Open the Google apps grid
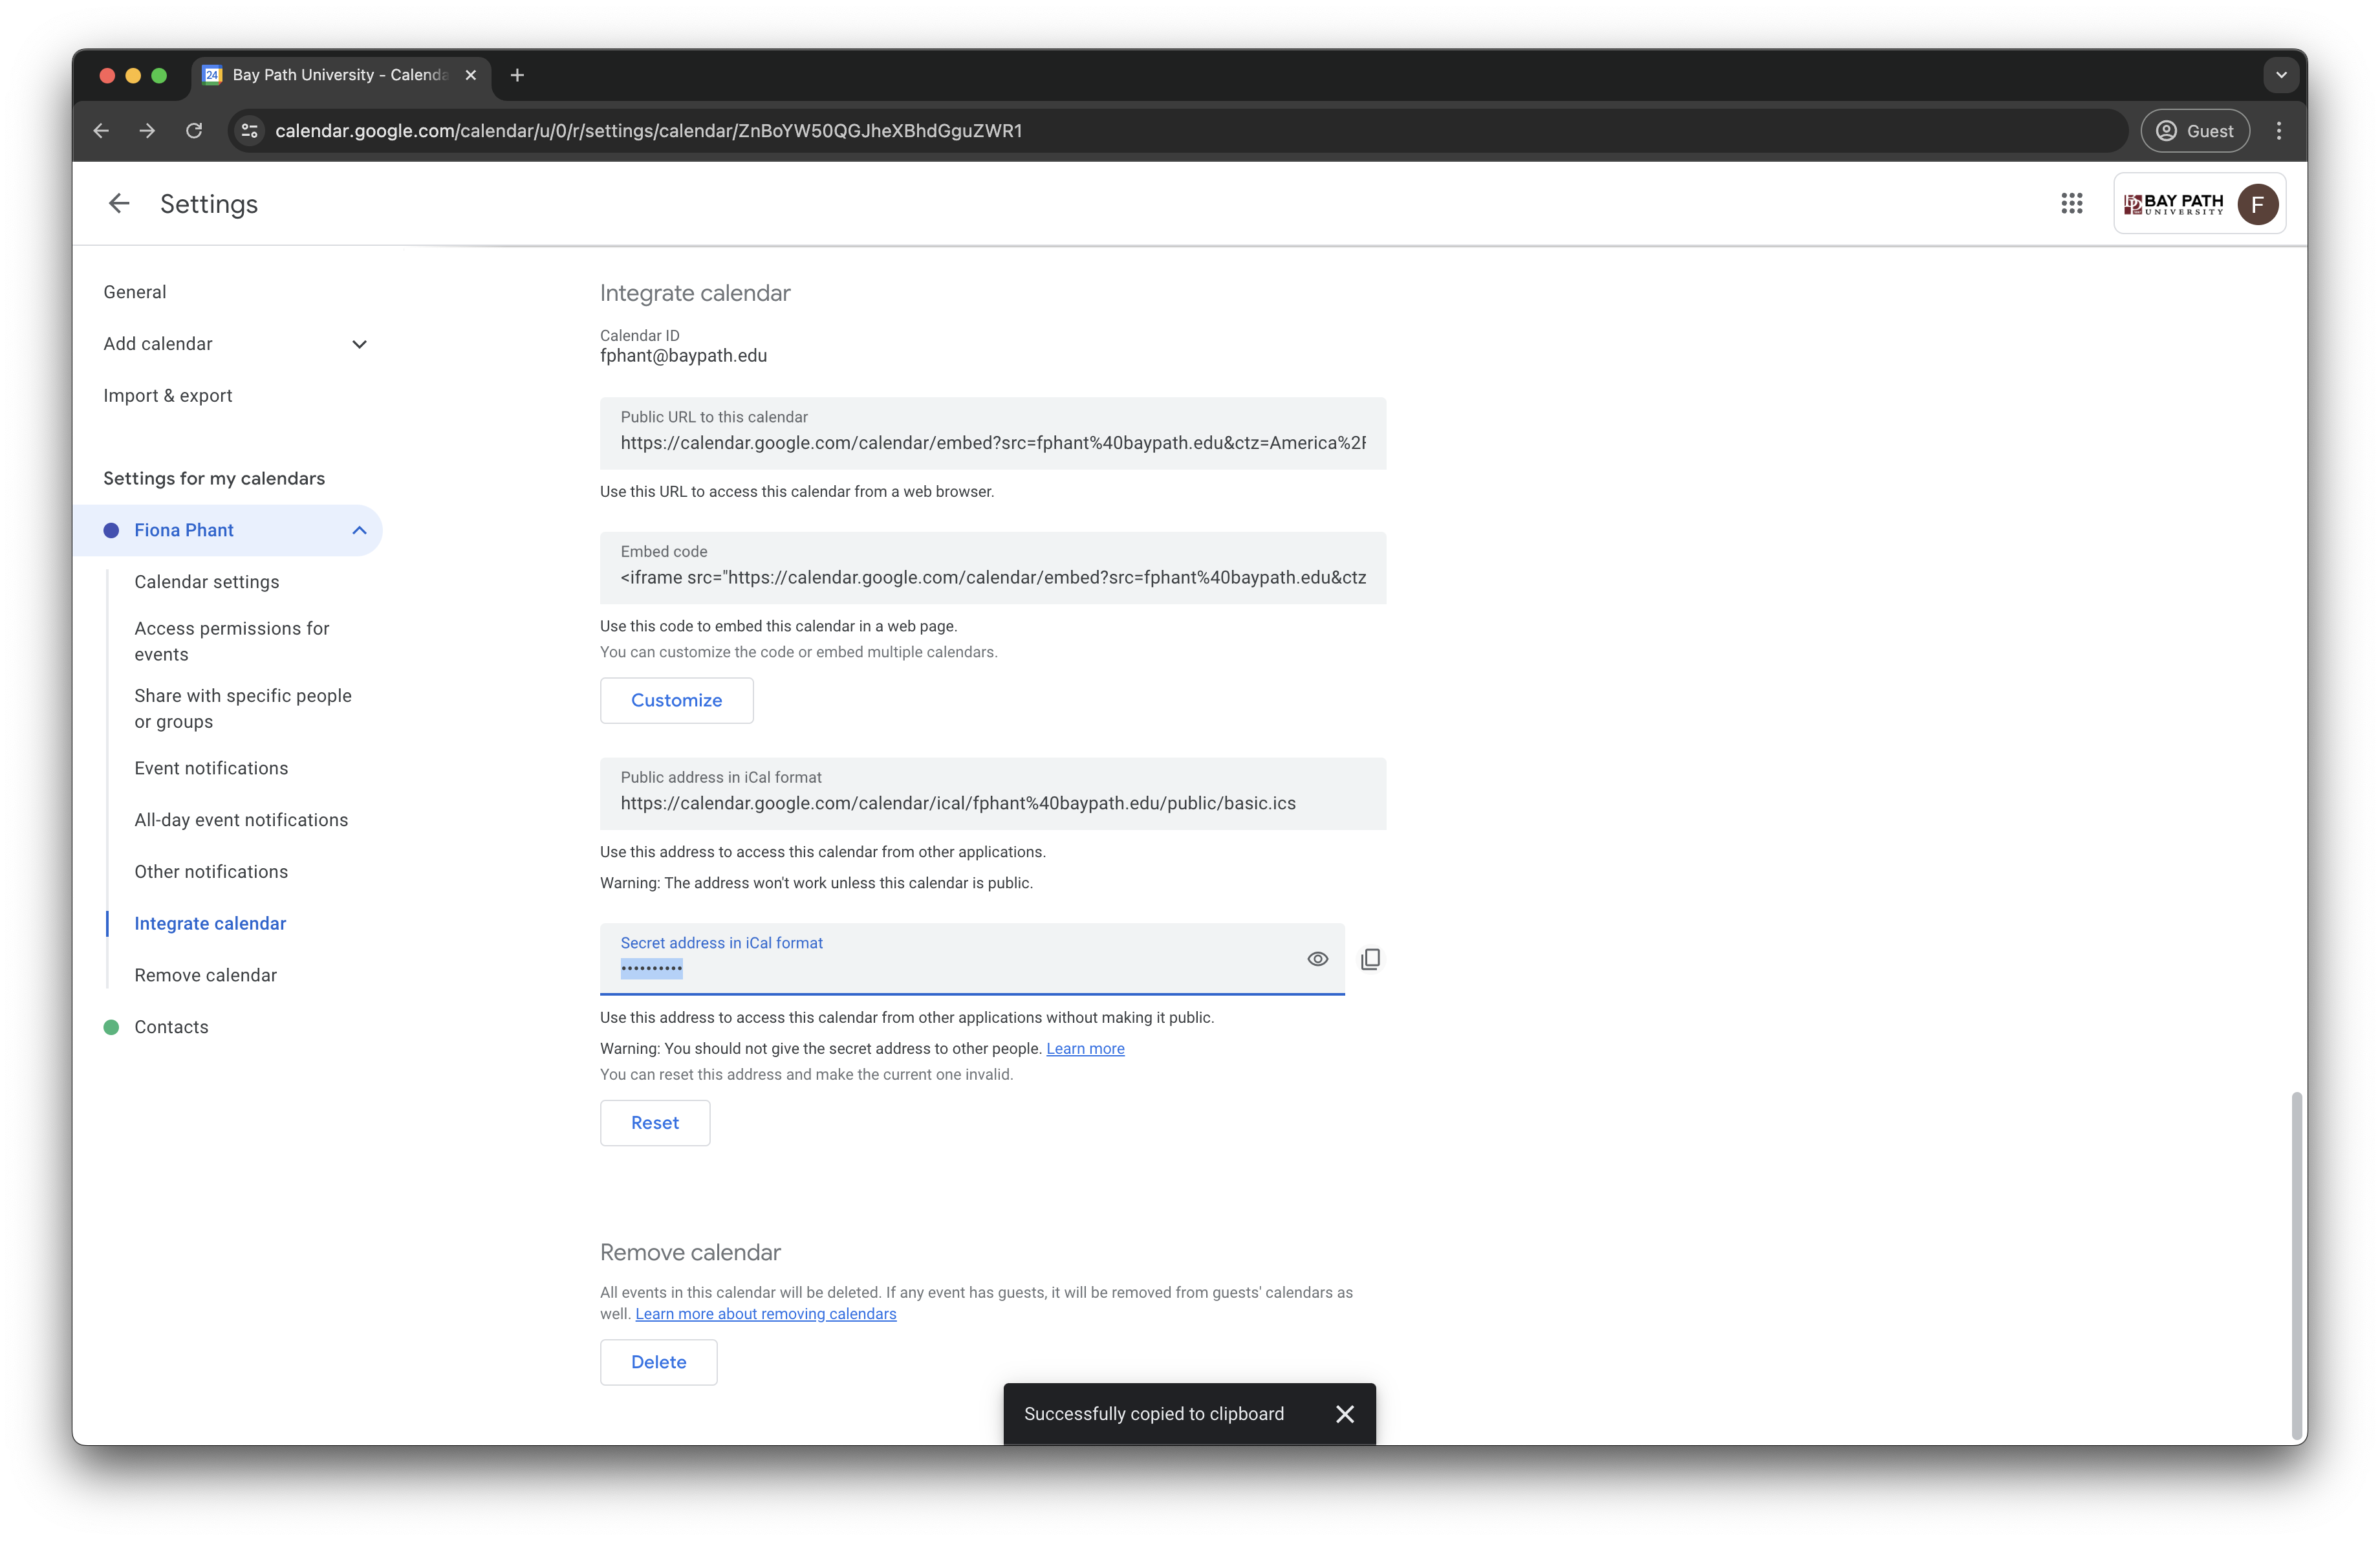2380x1541 pixels. pyautogui.click(x=2071, y=204)
